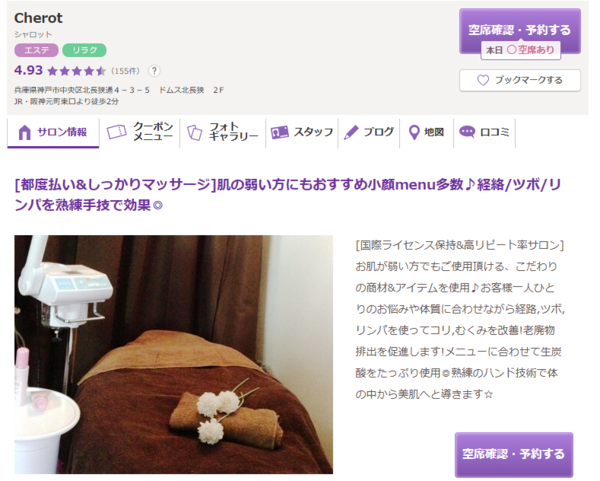Screen dimensions: 600x481
Task: Click the question mark help icon
Action: 154,71
